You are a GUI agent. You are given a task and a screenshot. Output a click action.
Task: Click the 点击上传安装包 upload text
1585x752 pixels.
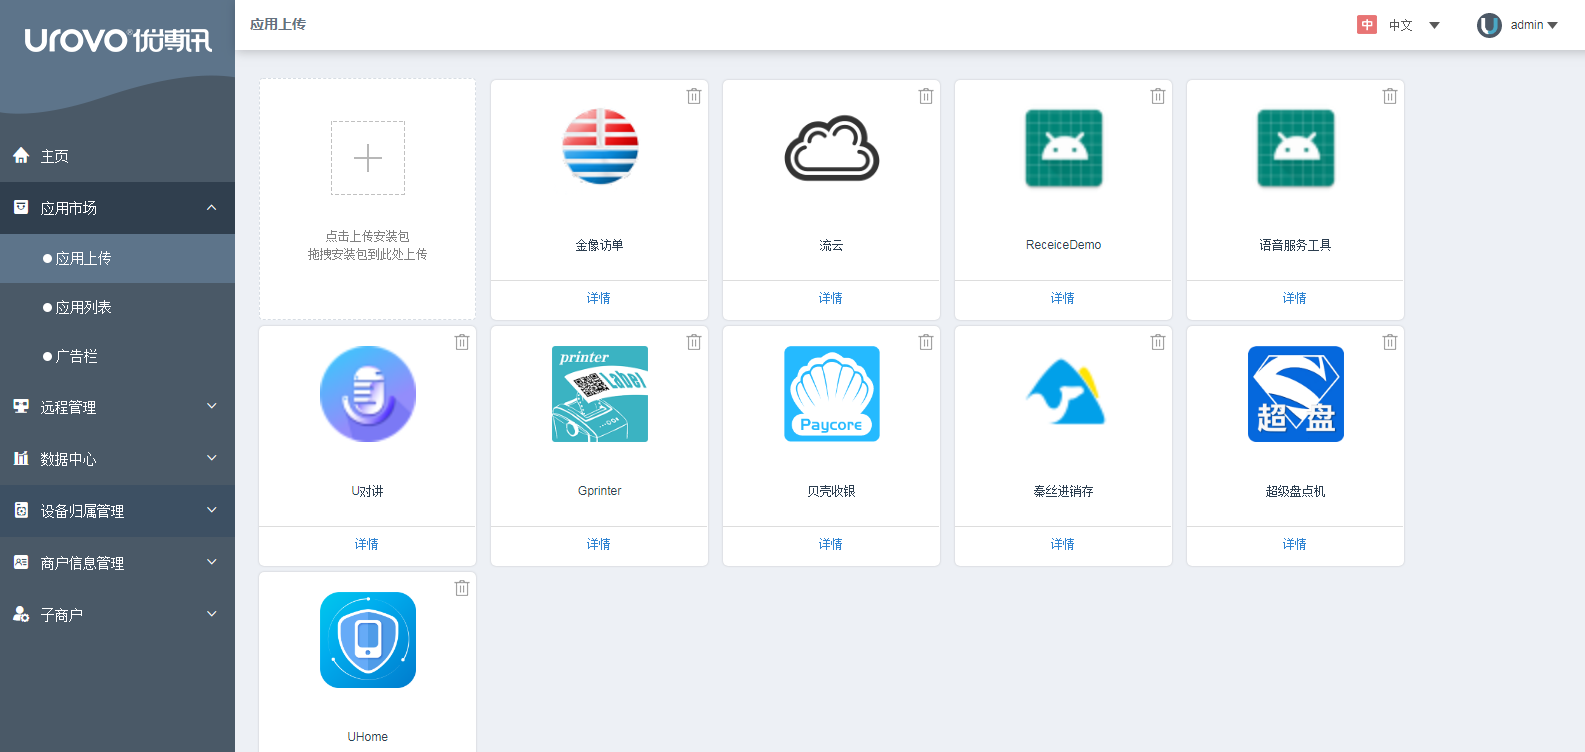click(368, 236)
